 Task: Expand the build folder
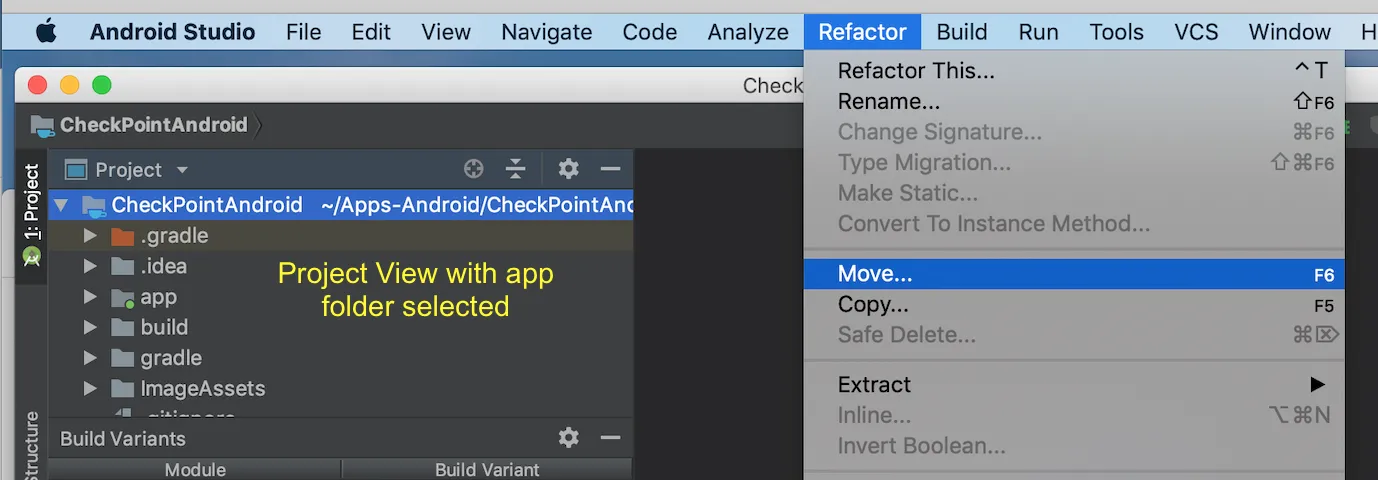(90, 328)
